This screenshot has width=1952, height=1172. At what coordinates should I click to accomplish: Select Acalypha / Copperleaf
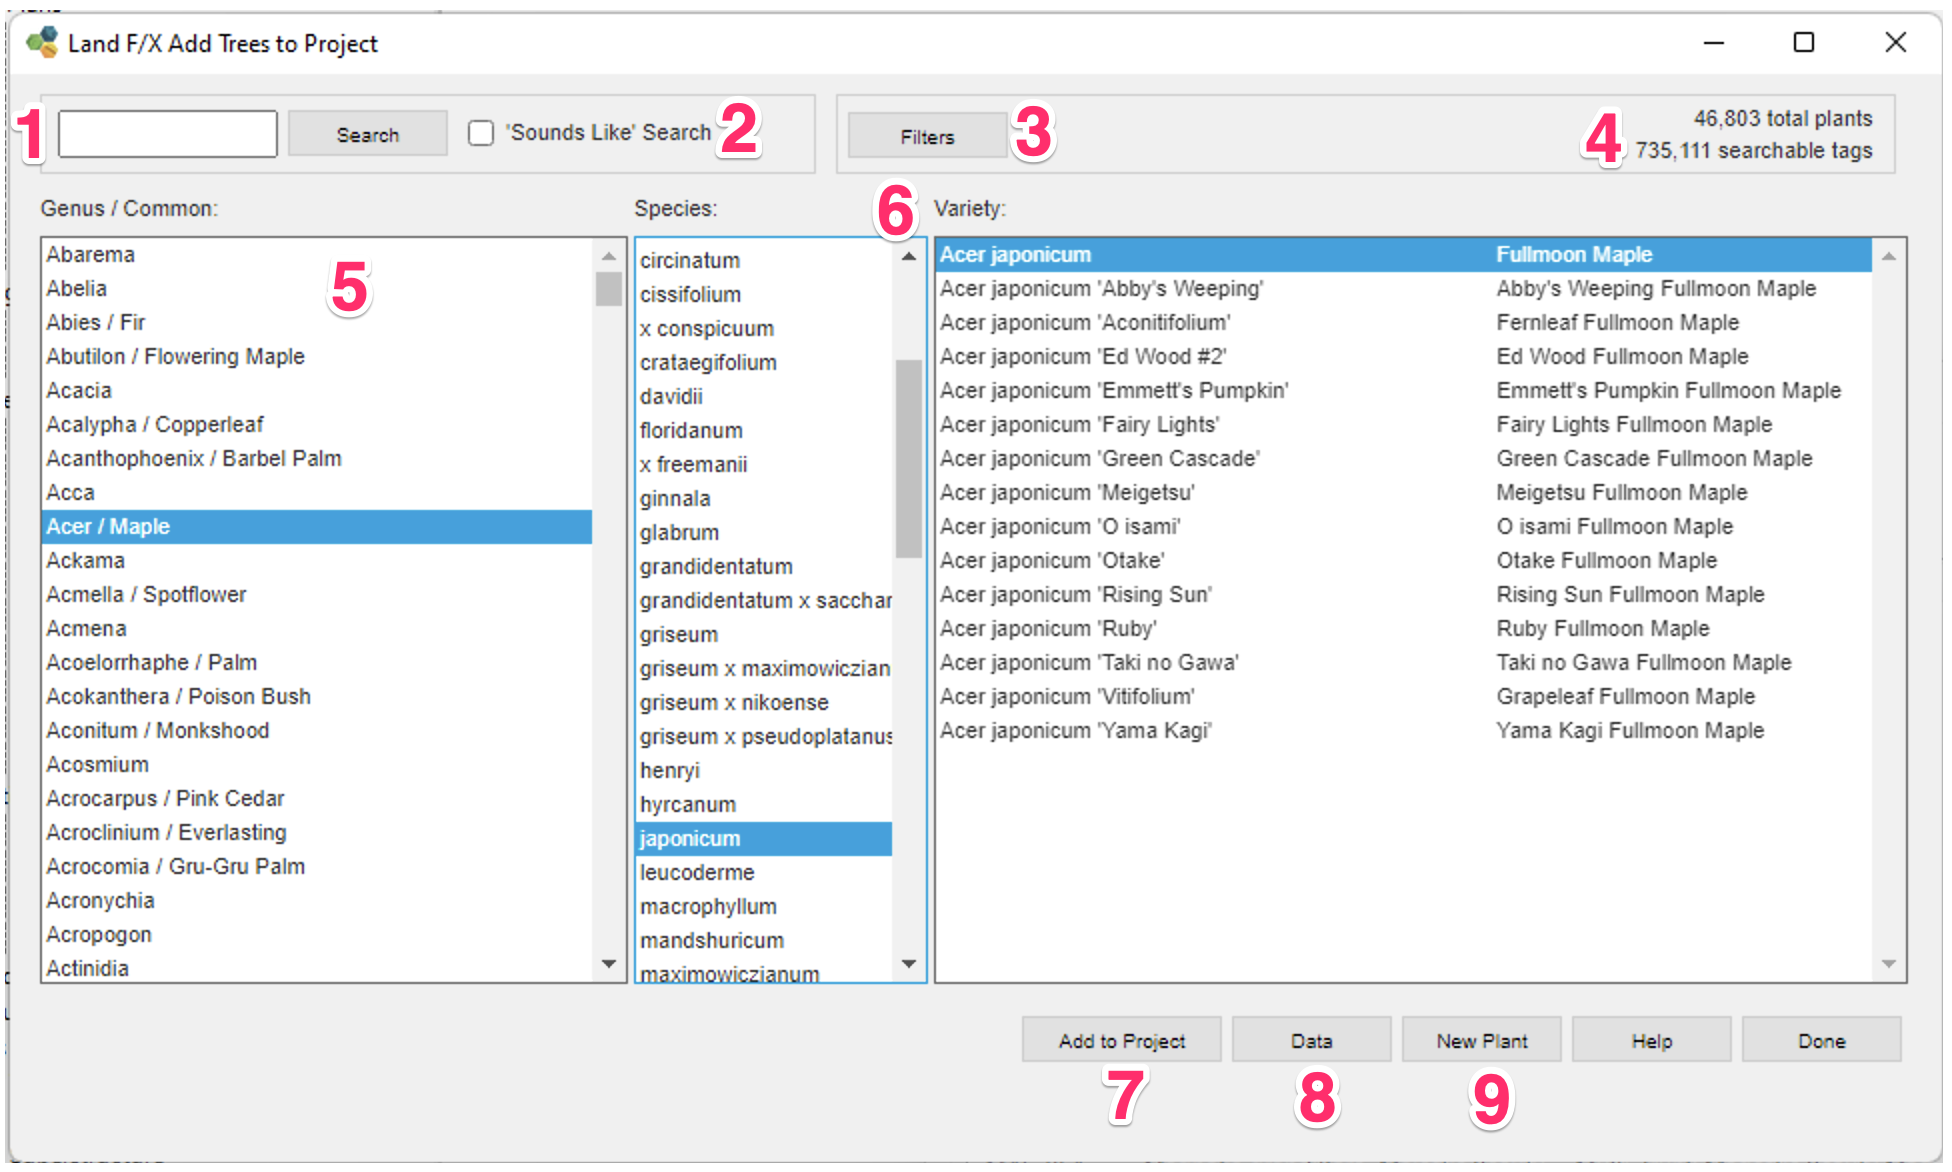pyautogui.click(x=317, y=425)
